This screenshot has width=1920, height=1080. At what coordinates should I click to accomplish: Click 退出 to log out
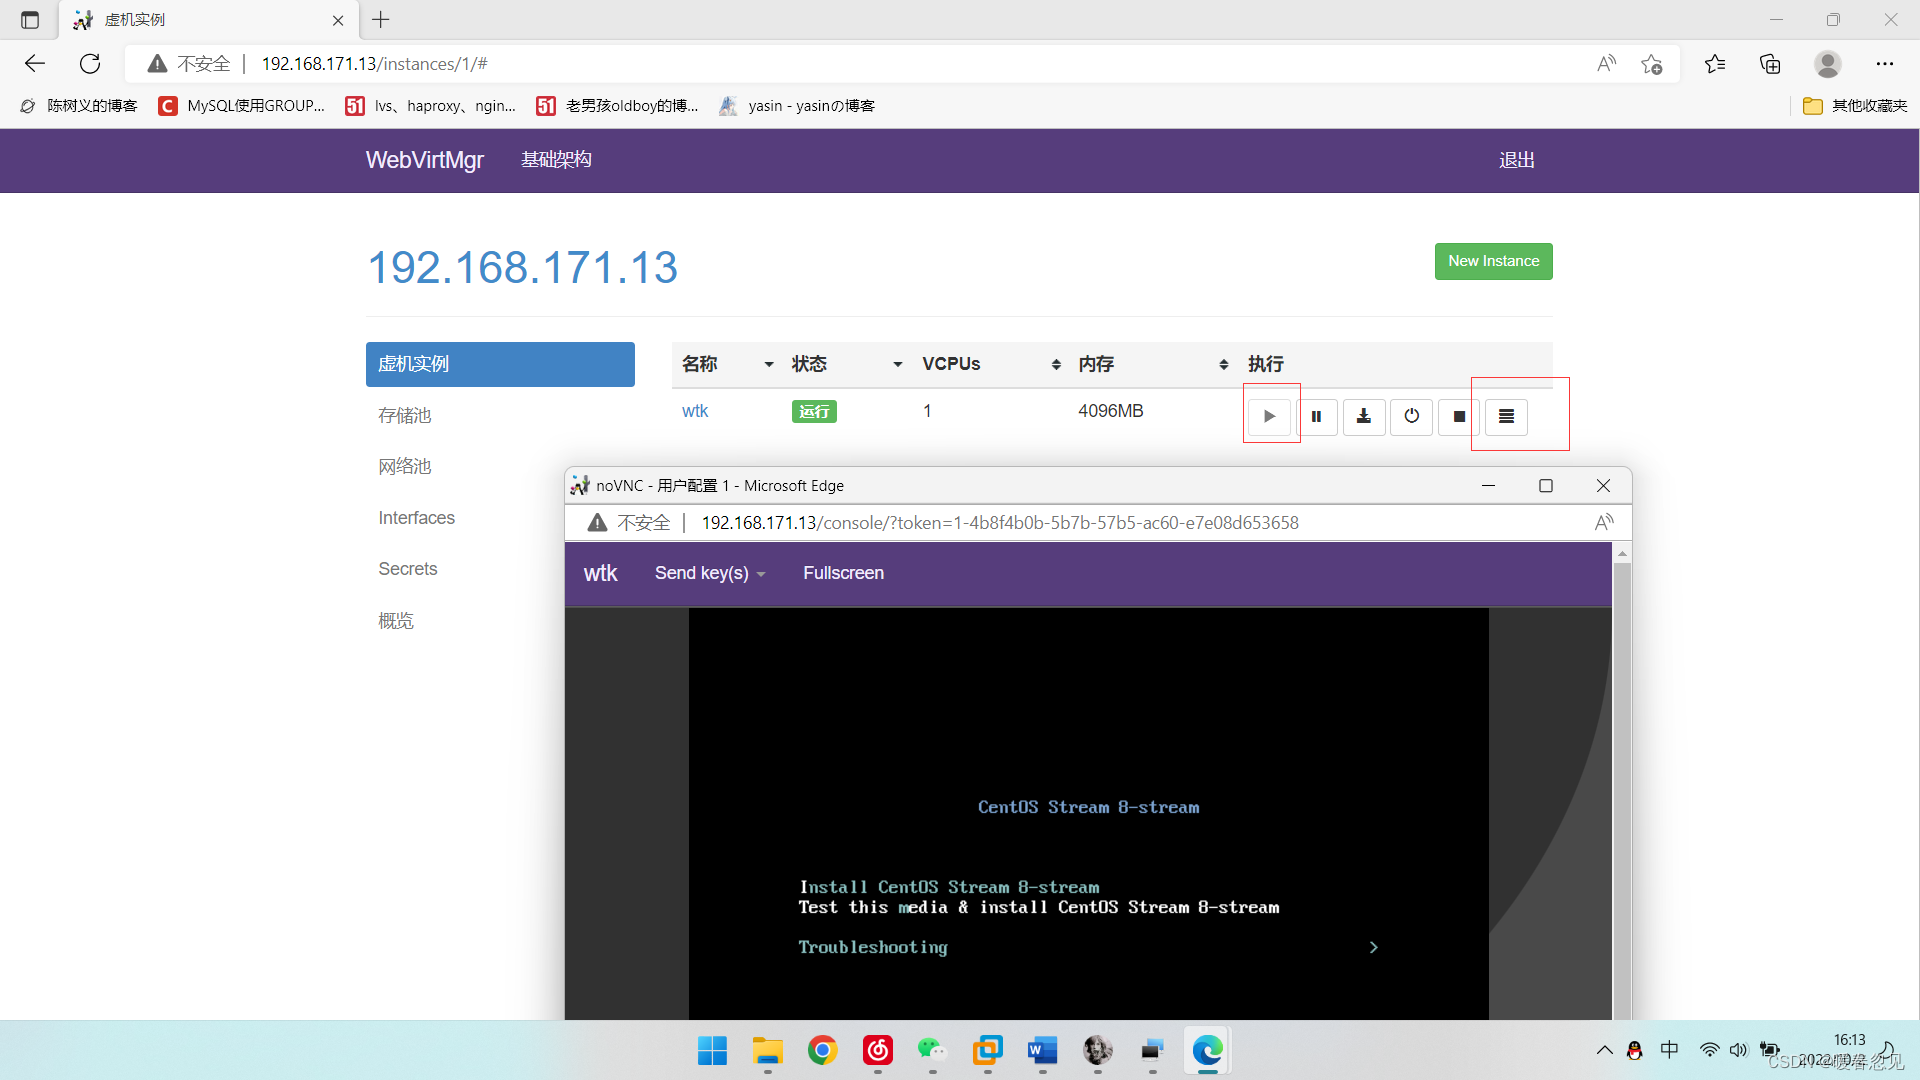point(1517,160)
